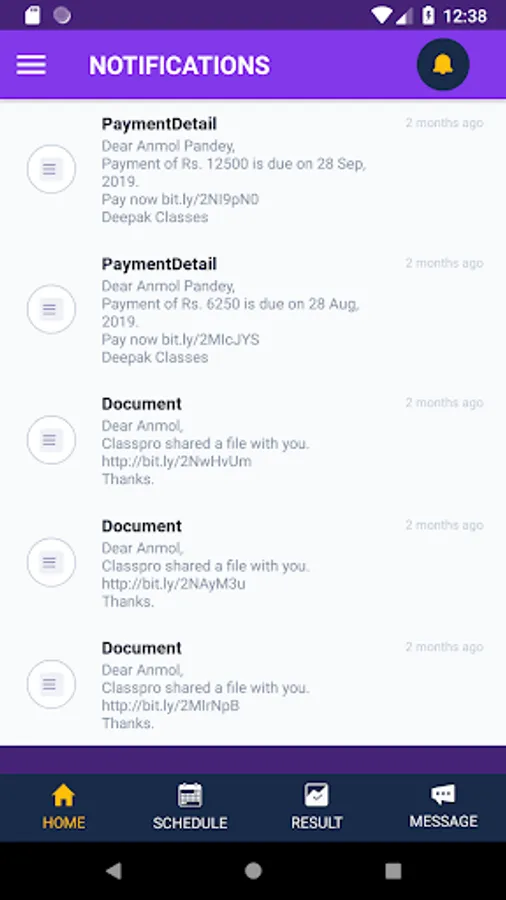Image resolution: width=506 pixels, height=900 pixels.
Task: Open the Message chat bubble icon
Action: click(443, 795)
